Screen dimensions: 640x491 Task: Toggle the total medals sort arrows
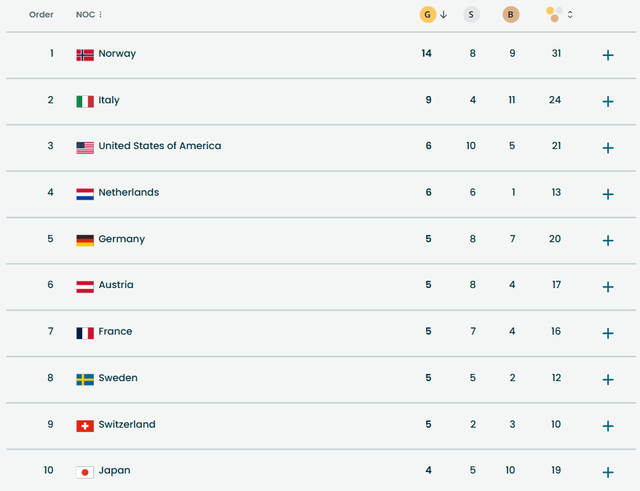(570, 14)
